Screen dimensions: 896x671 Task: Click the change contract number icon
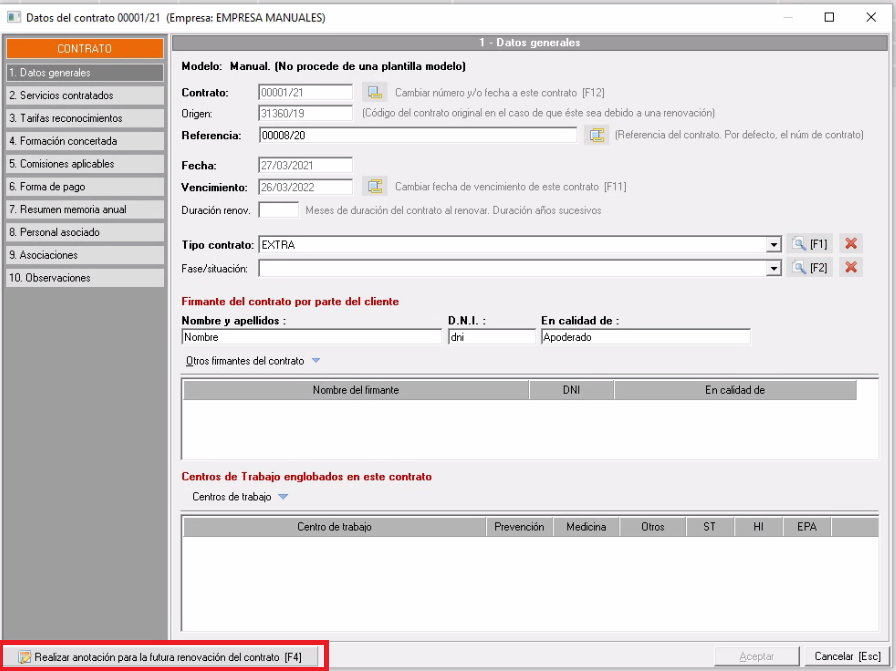coord(374,92)
